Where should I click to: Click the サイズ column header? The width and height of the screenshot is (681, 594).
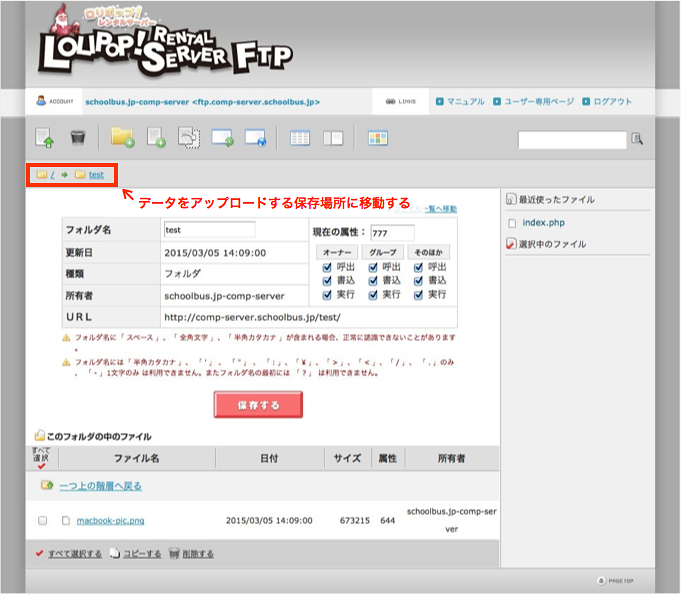coord(347,458)
